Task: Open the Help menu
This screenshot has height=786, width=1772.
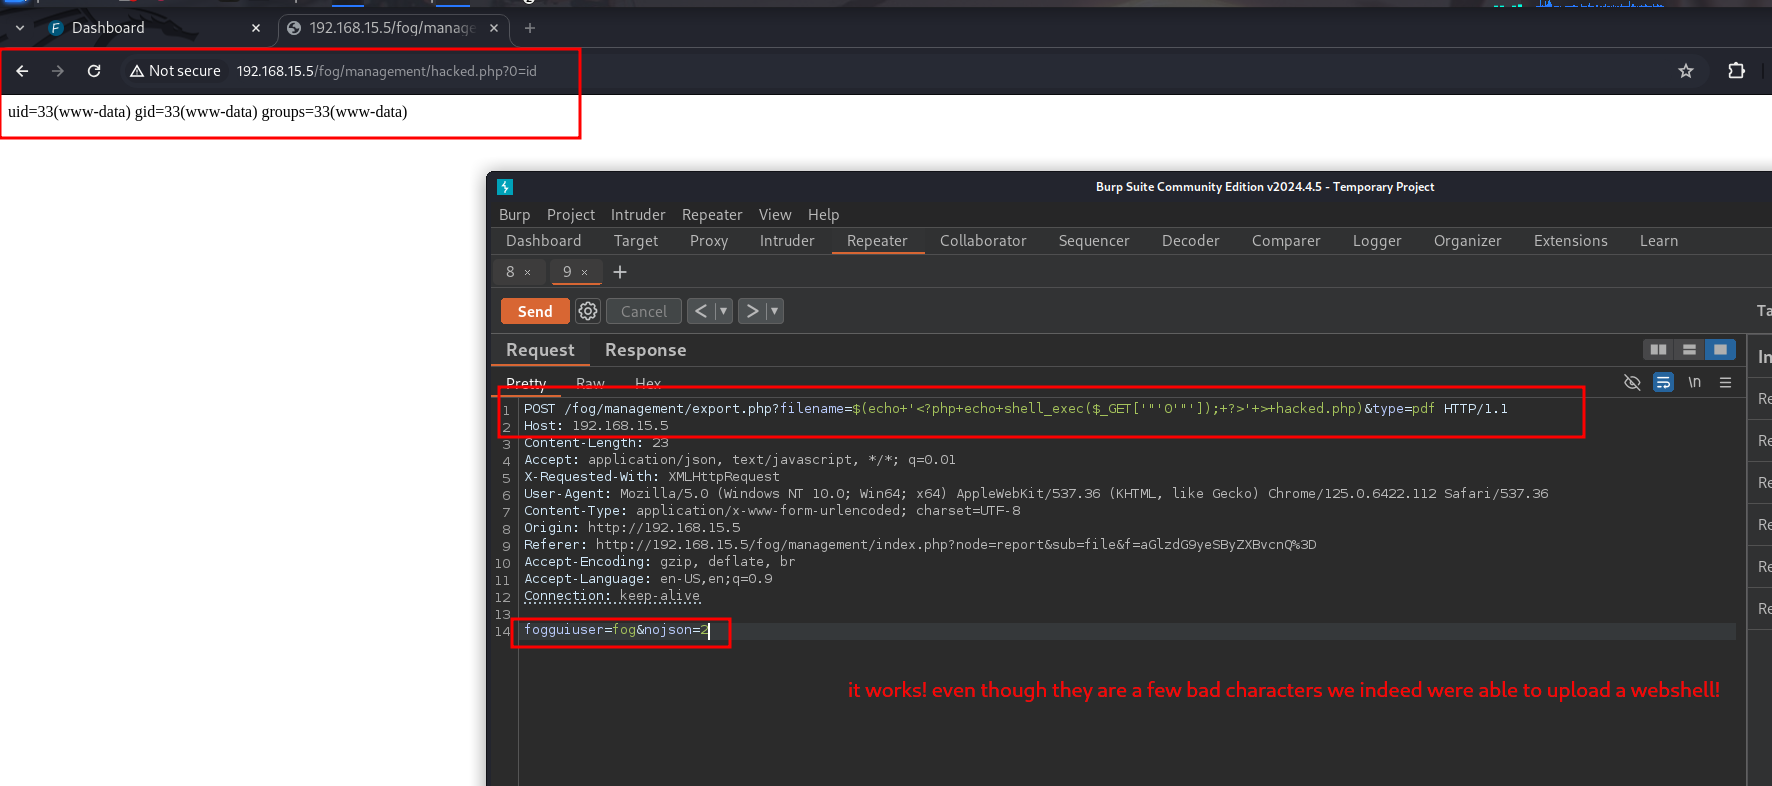Action: (823, 215)
